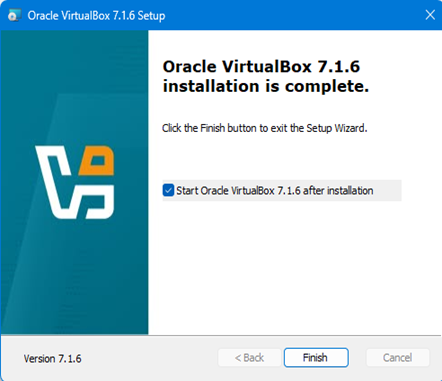Click the greyed-out Cancel button
The image size is (442, 381).
click(397, 358)
